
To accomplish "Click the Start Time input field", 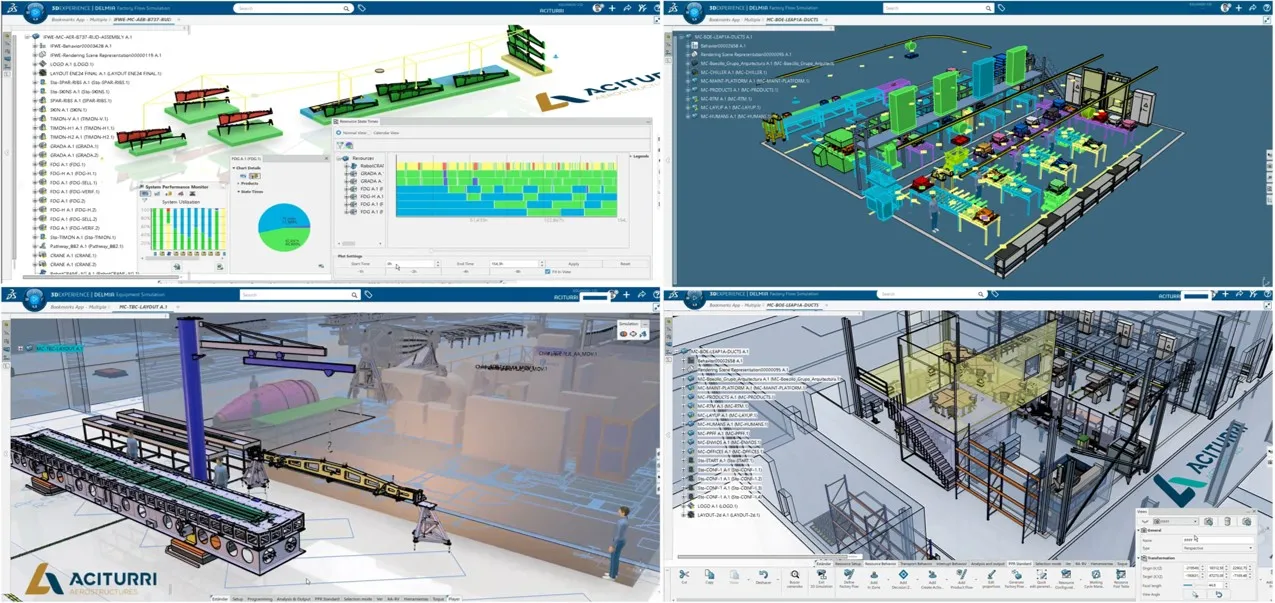I will [410, 264].
